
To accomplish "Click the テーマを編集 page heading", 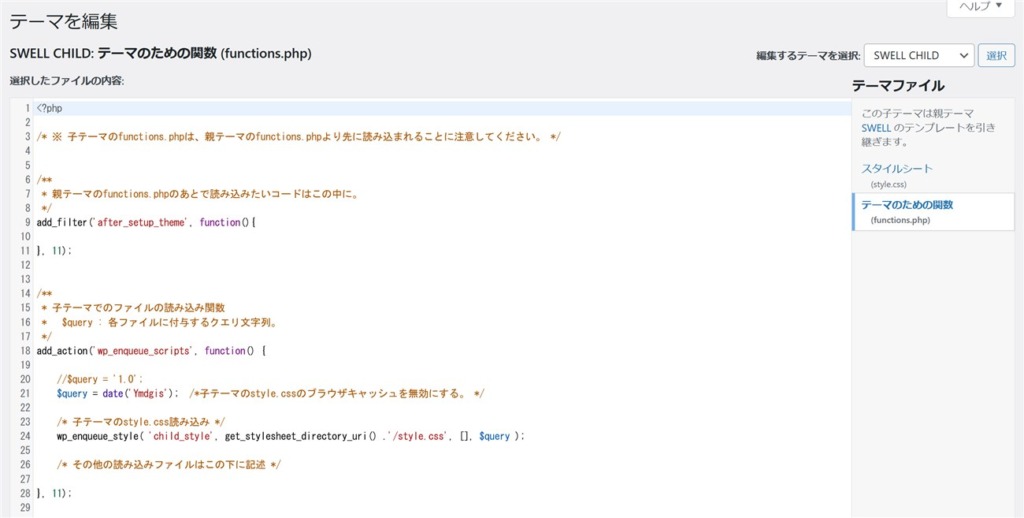I will (x=63, y=21).
